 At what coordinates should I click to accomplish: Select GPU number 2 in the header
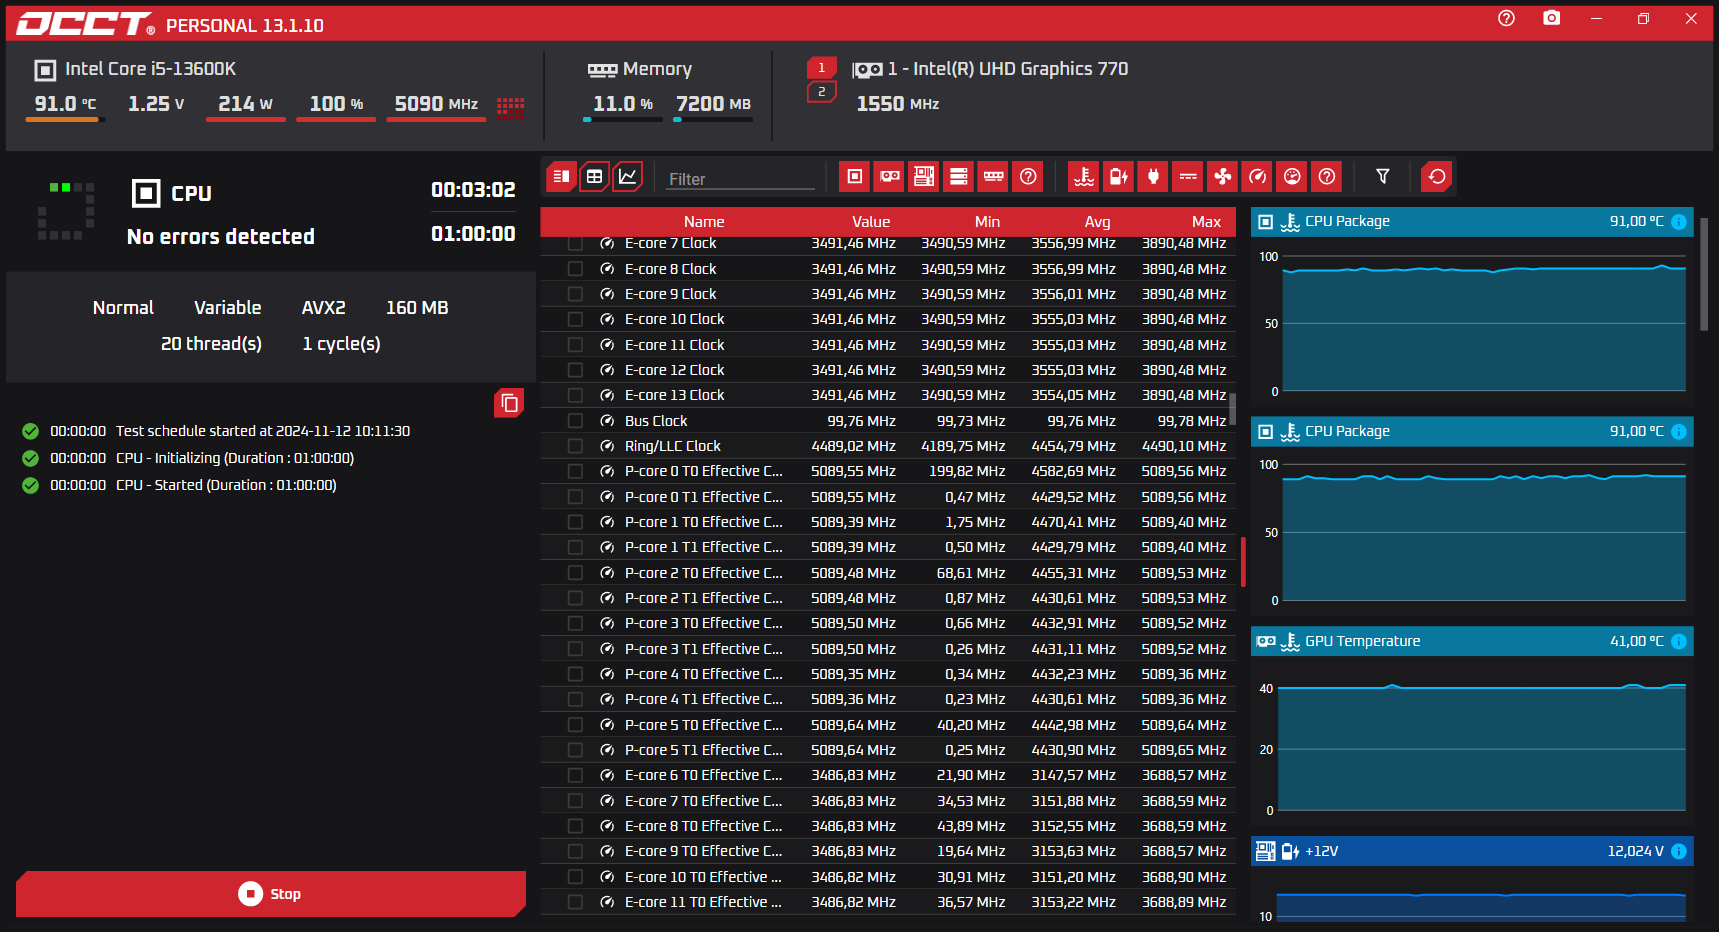[822, 92]
